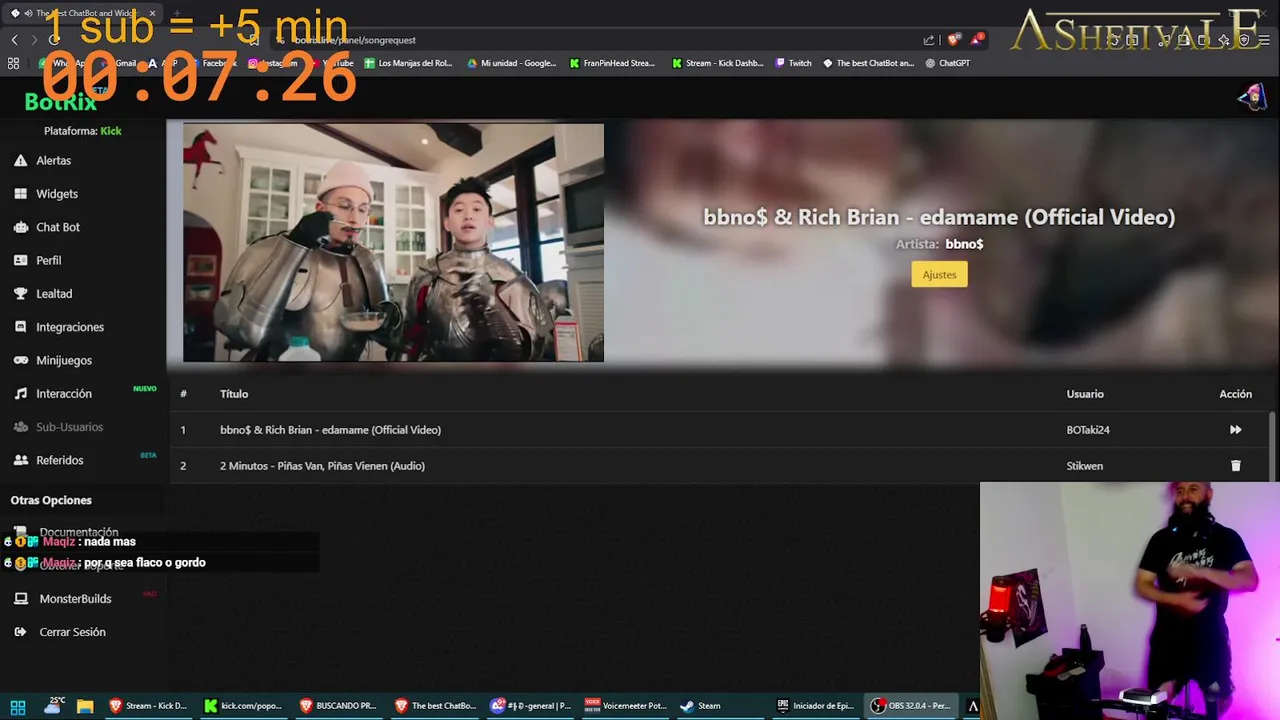Open Epic Games launcher from the taskbar

[815, 706]
